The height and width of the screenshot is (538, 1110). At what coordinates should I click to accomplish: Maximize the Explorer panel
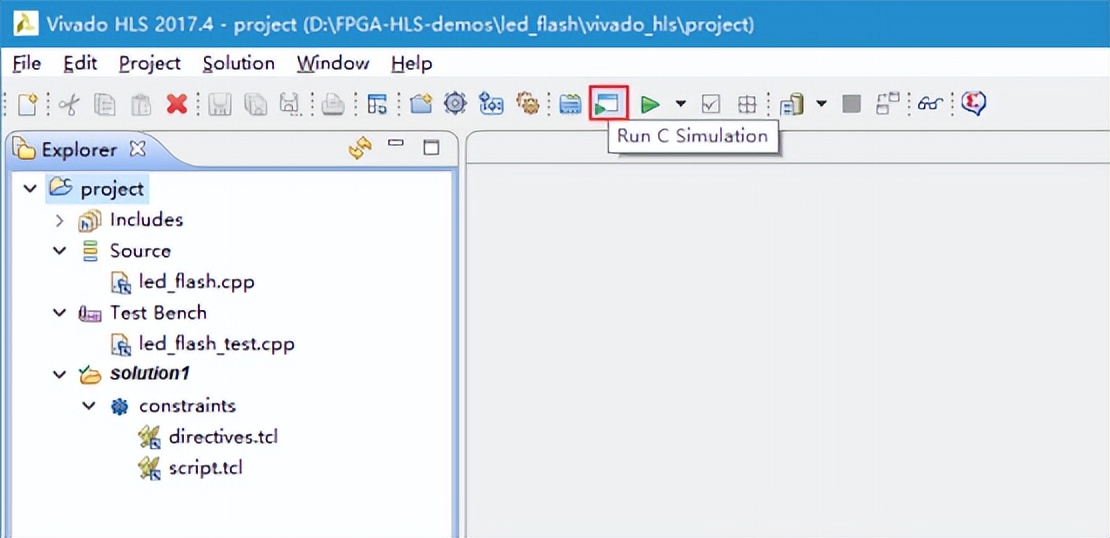click(430, 148)
